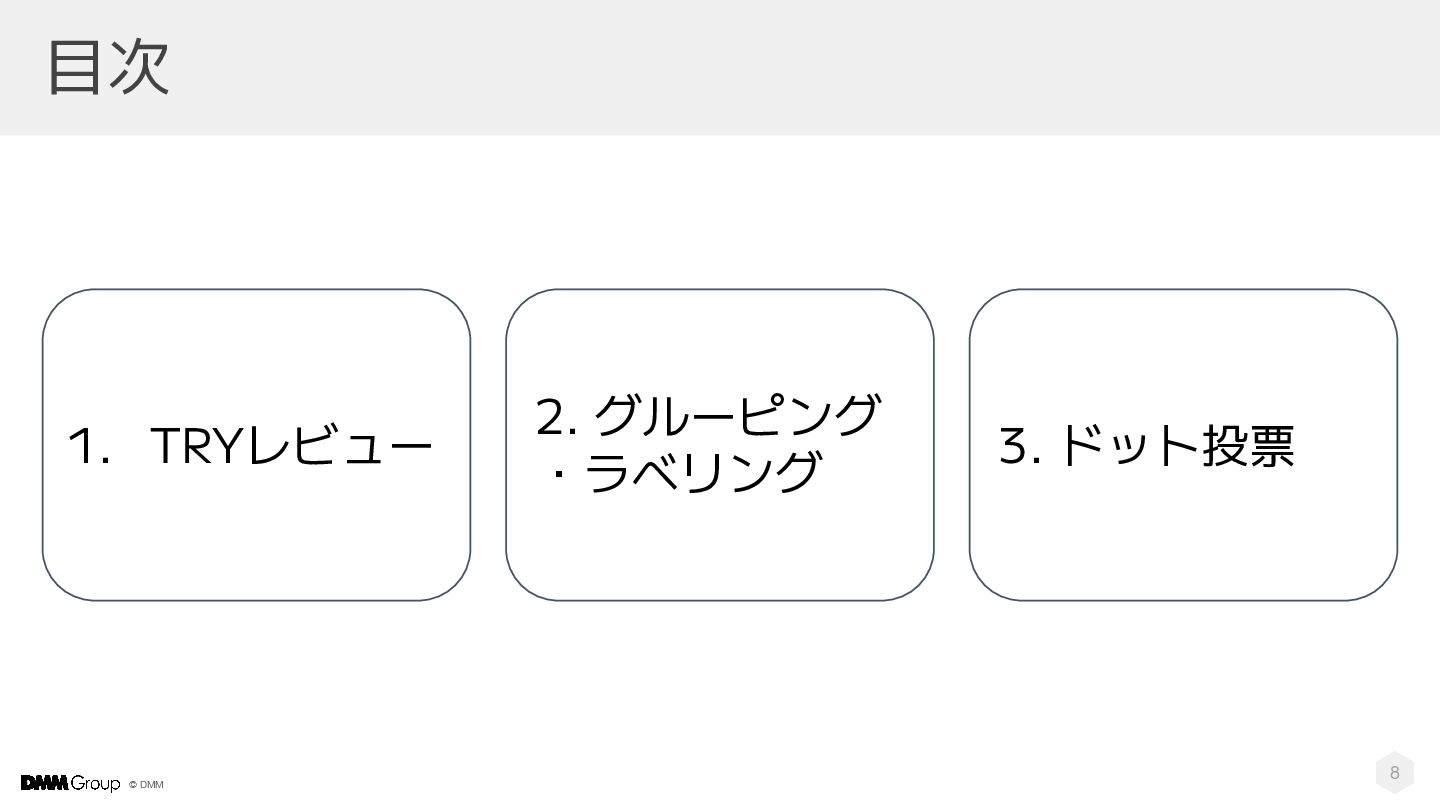Click the number 1. in the first box
Viewport: 1440px width, 810px height.
tap(88, 447)
